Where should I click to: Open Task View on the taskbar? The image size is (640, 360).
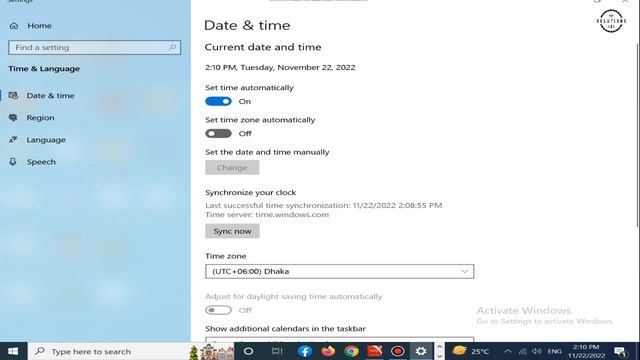(x=277, y=351)
